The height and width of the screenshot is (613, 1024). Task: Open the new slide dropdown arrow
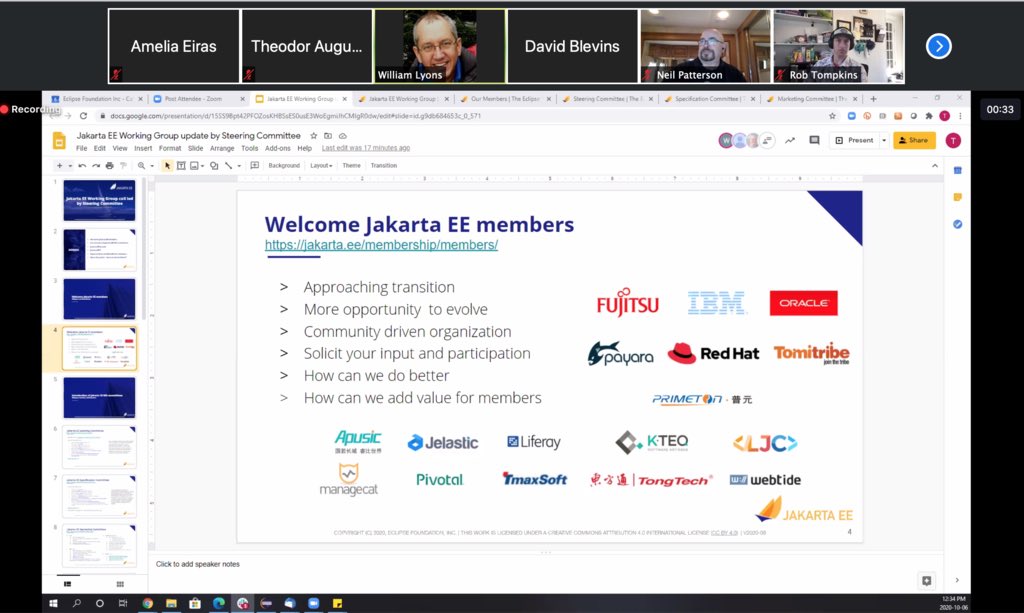(x=70, y=166)
